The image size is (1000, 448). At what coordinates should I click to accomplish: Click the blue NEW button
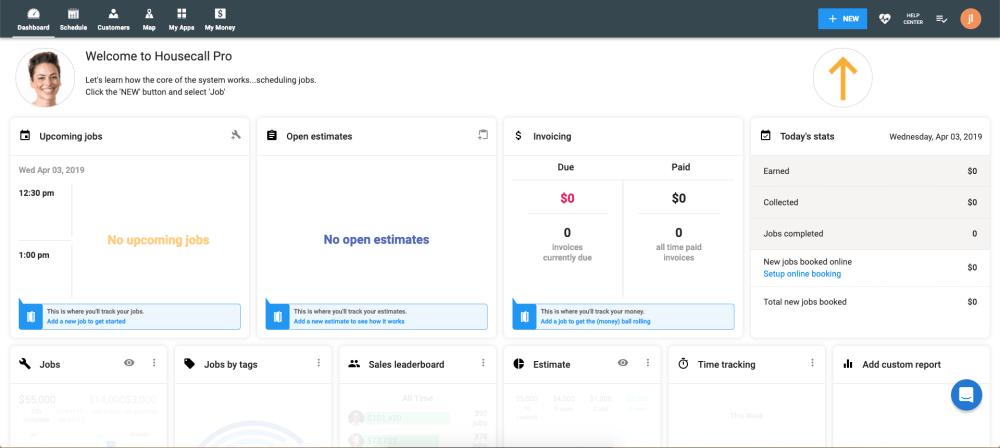click(843, 19)
